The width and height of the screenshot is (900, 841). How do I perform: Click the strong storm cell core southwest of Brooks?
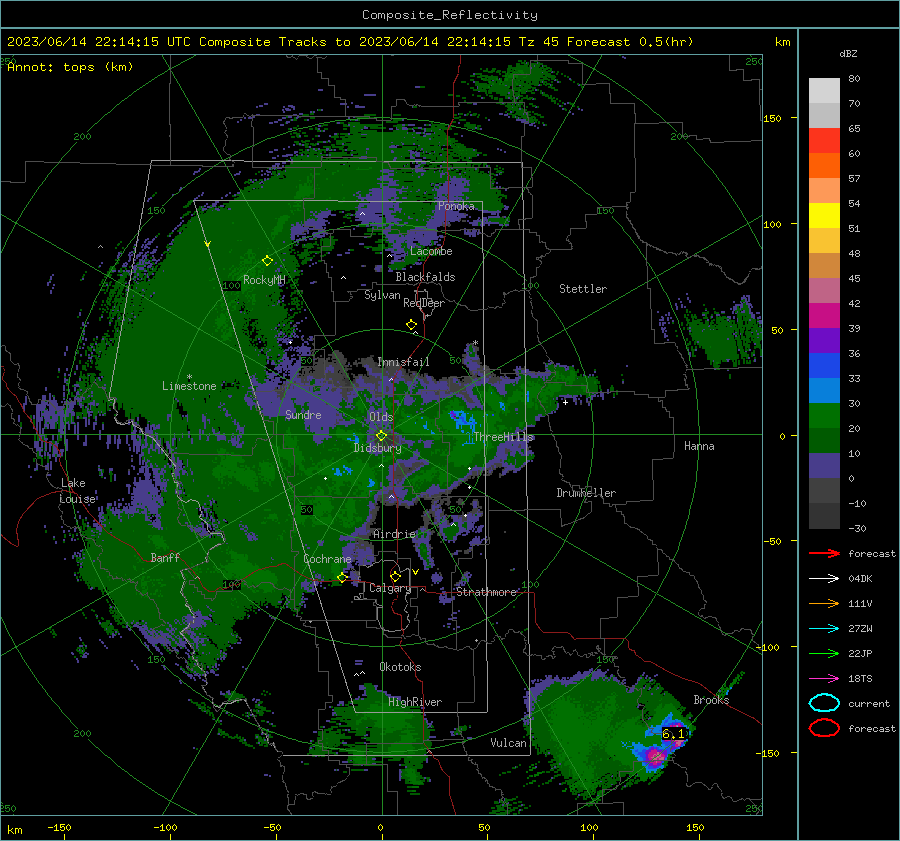tap(654, 755)
